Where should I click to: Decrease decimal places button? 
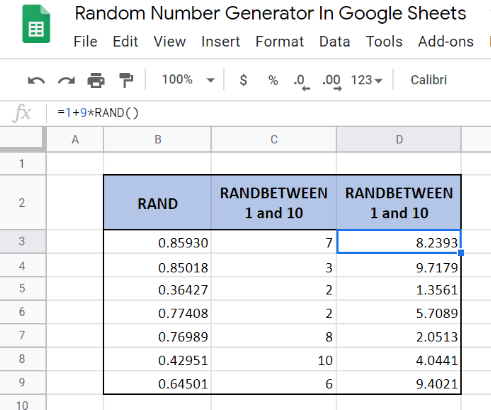pos(301,82)
